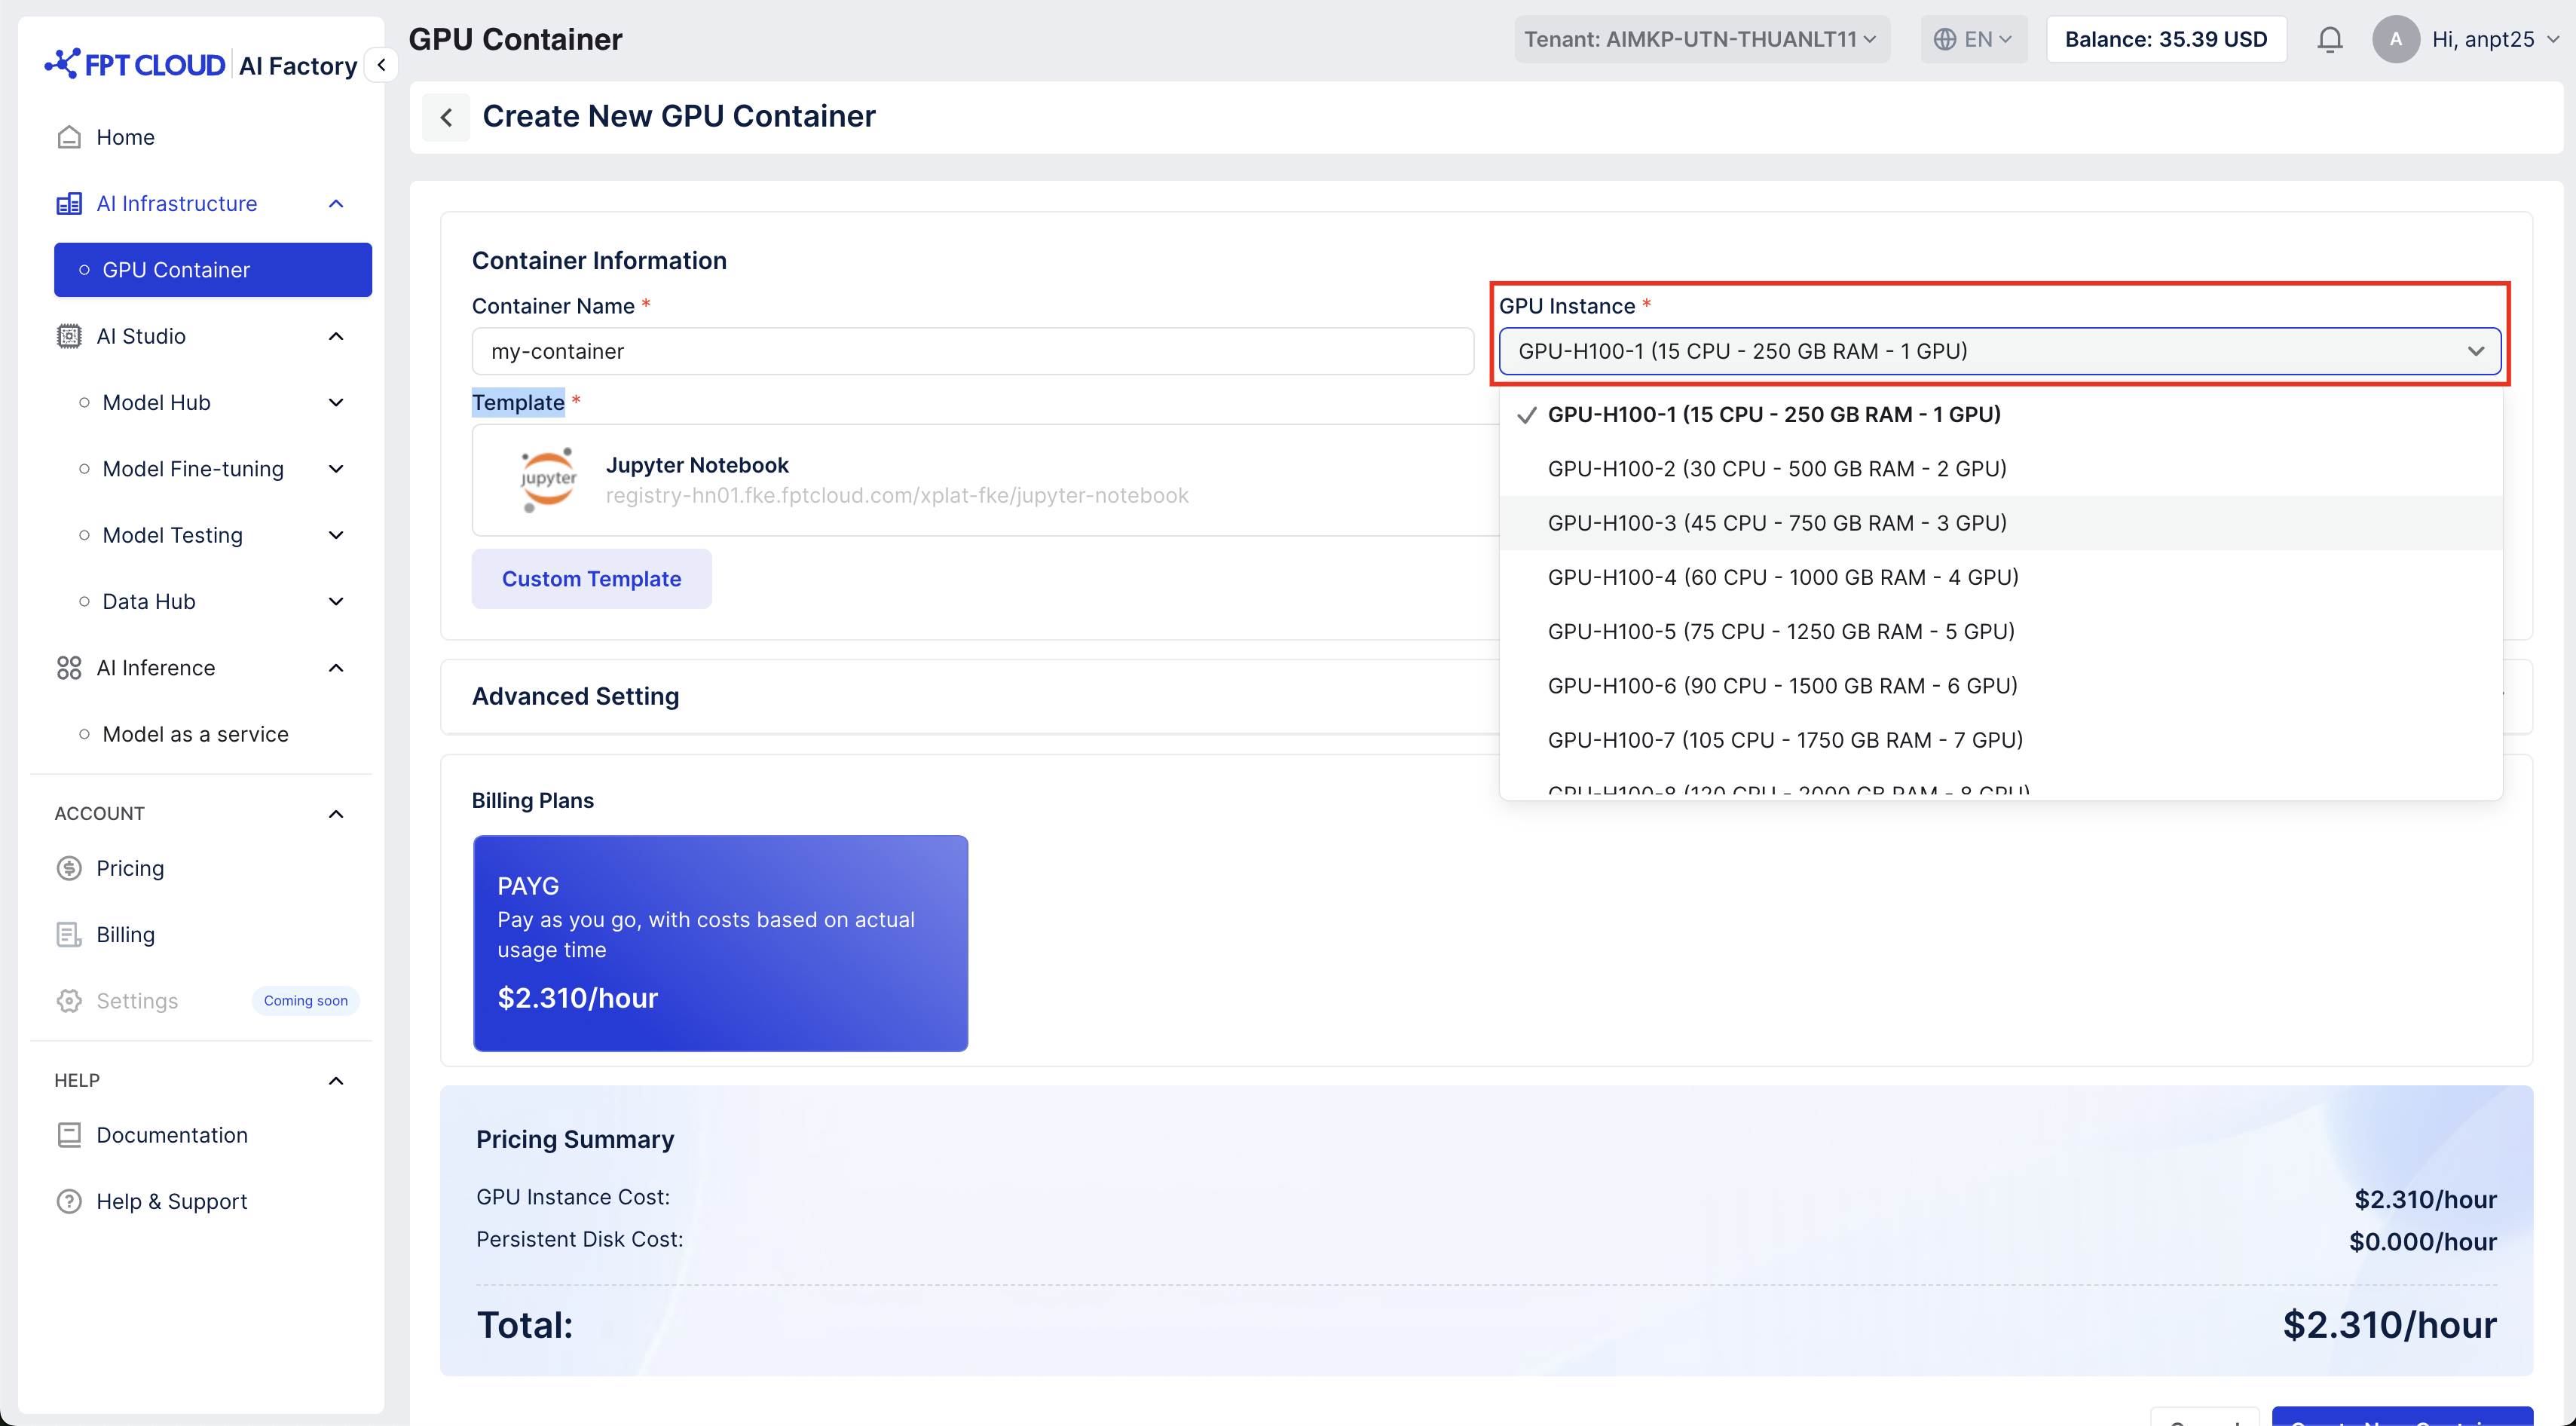Toggle the GPU Instance dropdown arrow
The width and height of the screenshot is (2576, 1426).
pyautogui.click(x=2475, y=351)
